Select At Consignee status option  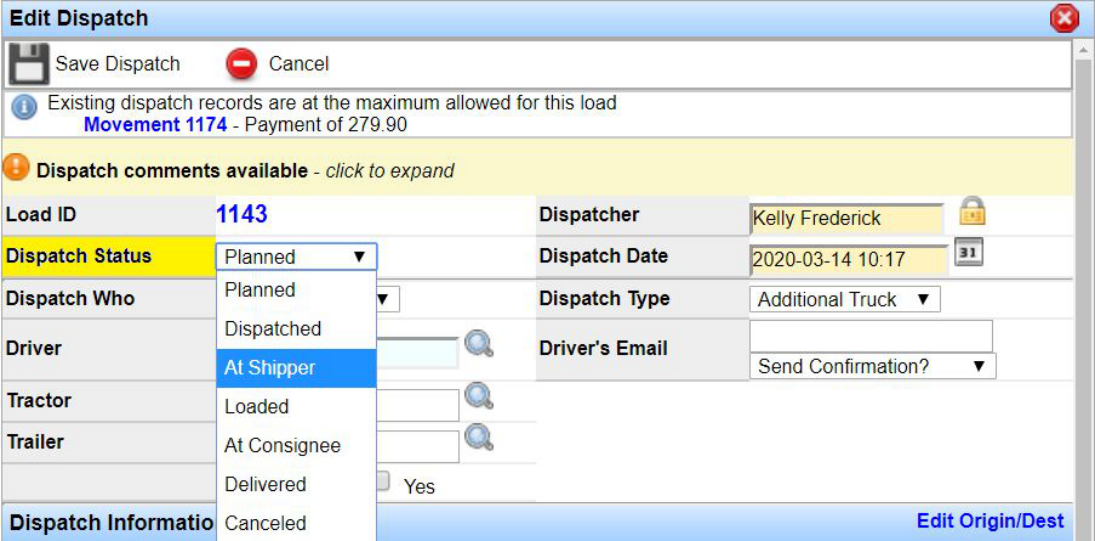[x=296, y=445]
